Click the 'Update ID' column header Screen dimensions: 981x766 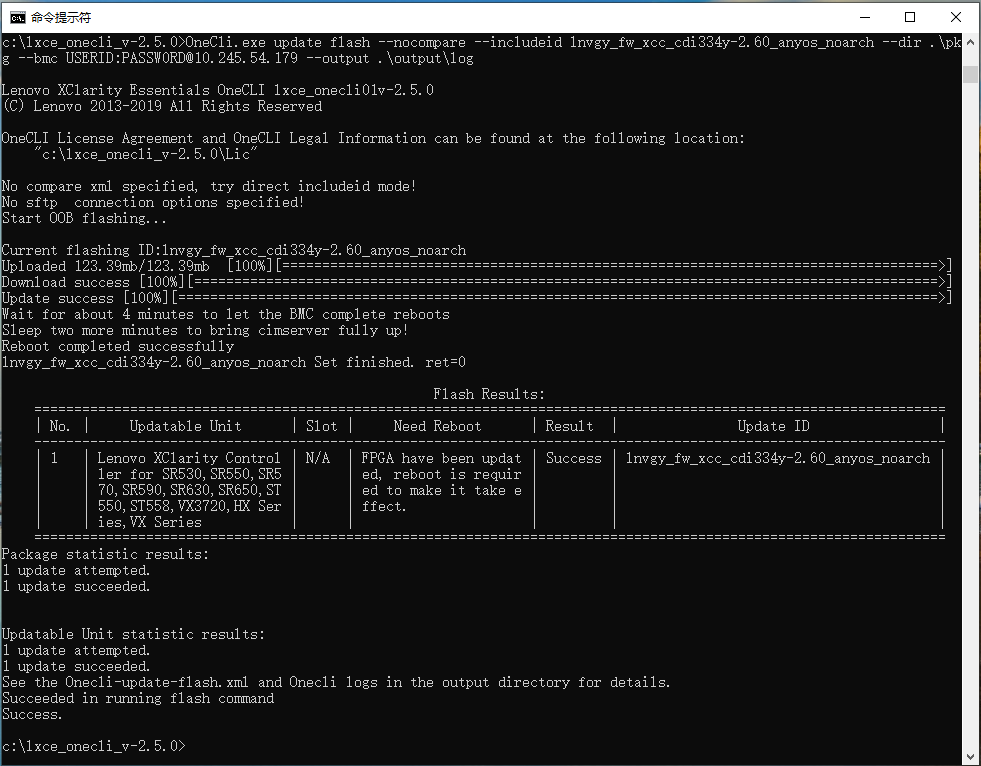pos(773,426)
